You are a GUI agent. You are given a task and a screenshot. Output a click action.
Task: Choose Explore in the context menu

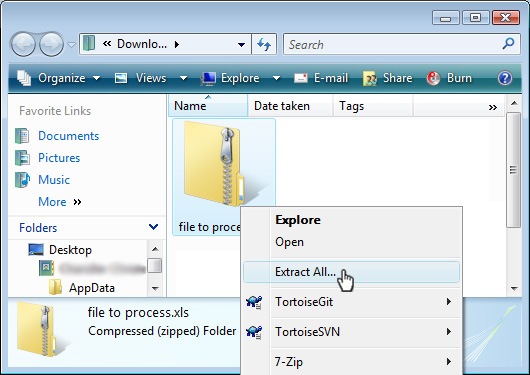point(298,220)
